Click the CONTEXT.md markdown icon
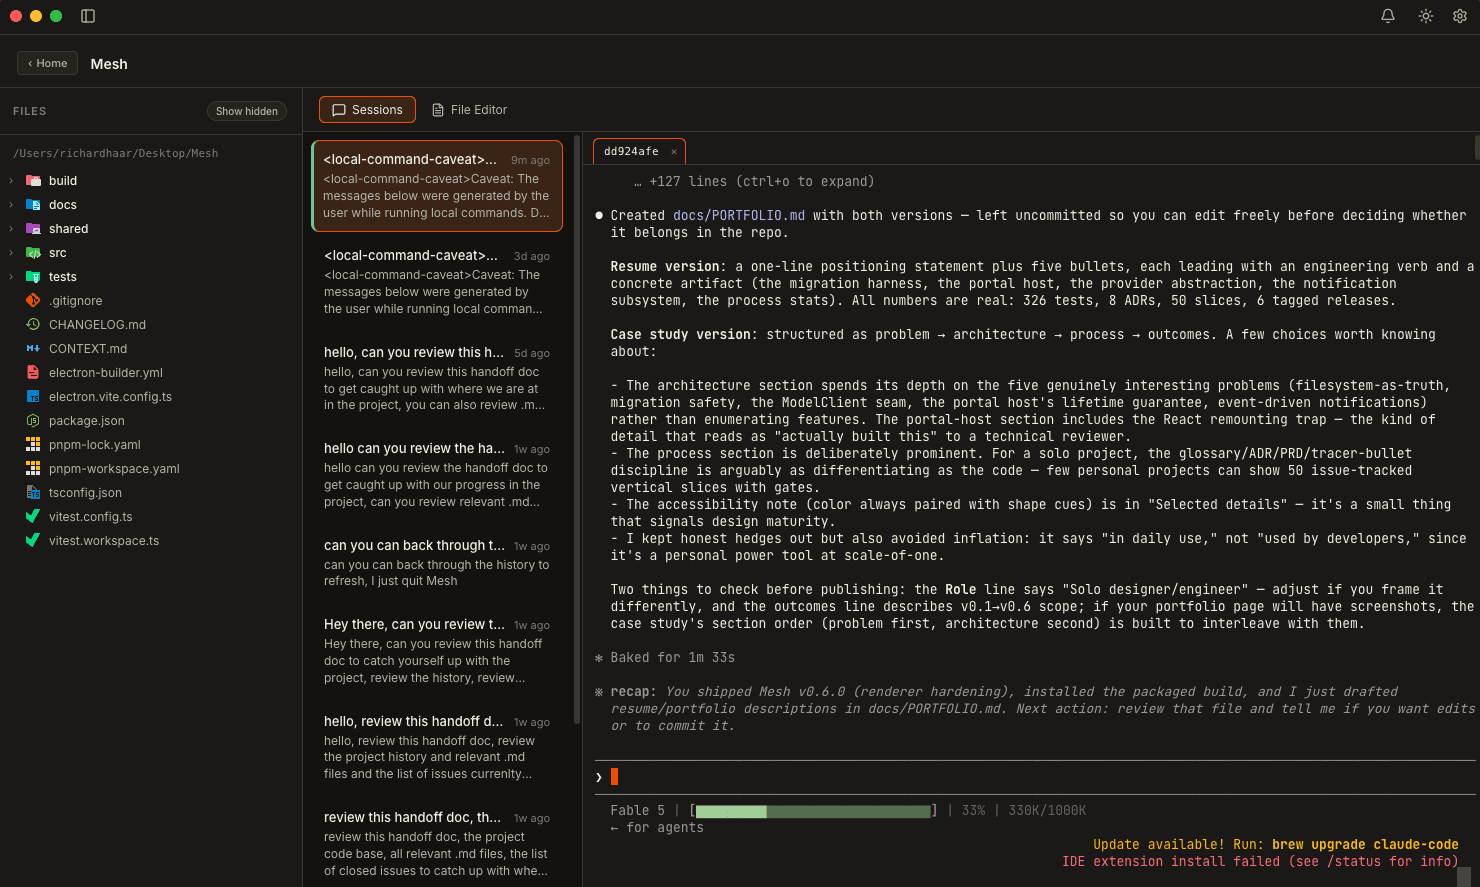 point(33,349)
